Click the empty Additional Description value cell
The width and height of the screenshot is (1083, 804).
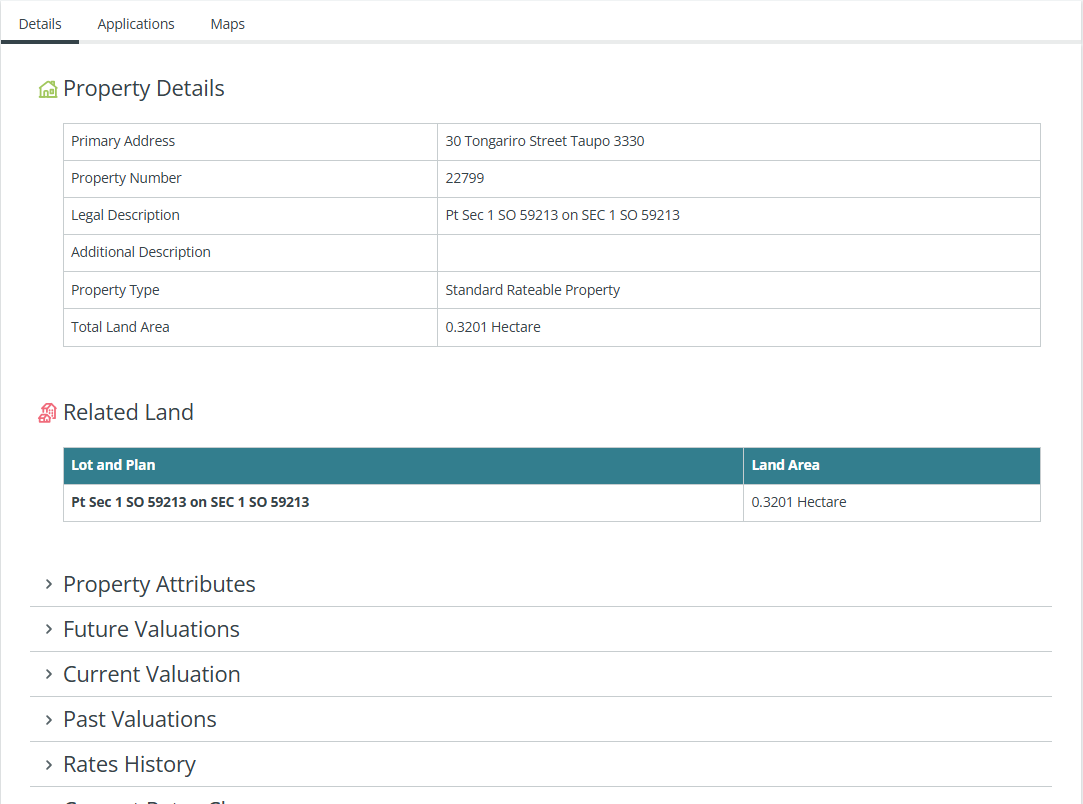click(738, 252)
